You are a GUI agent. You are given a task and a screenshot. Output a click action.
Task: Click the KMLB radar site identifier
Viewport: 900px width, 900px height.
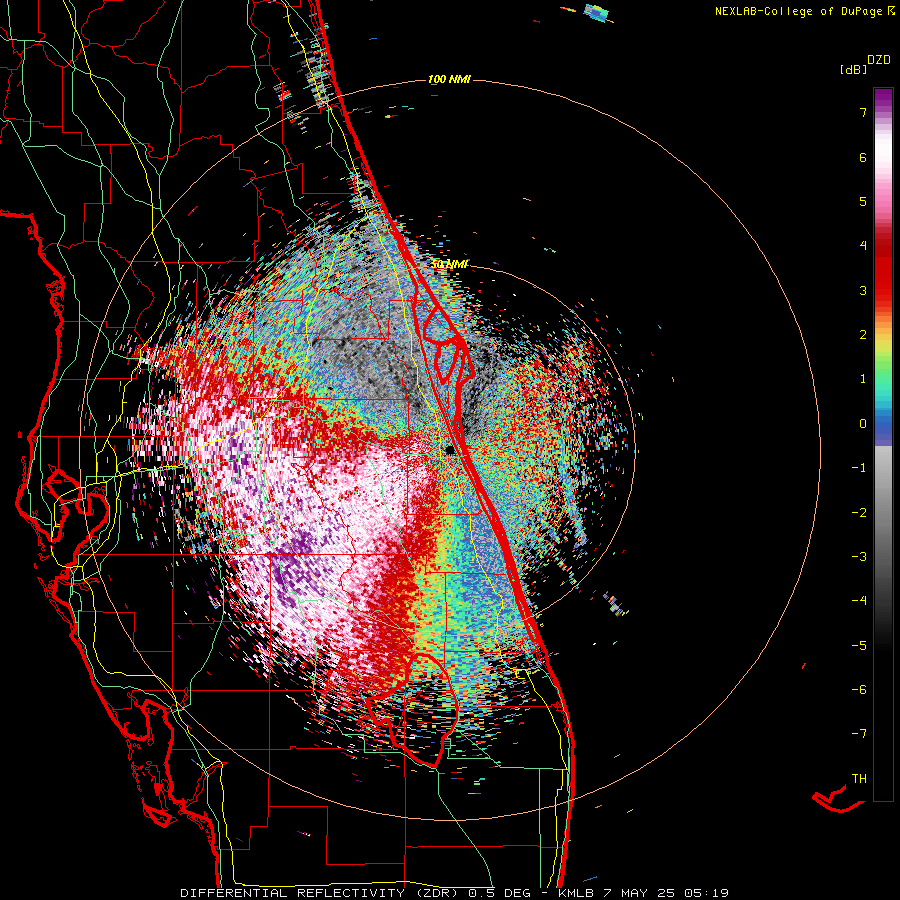(x=577, y=893)
